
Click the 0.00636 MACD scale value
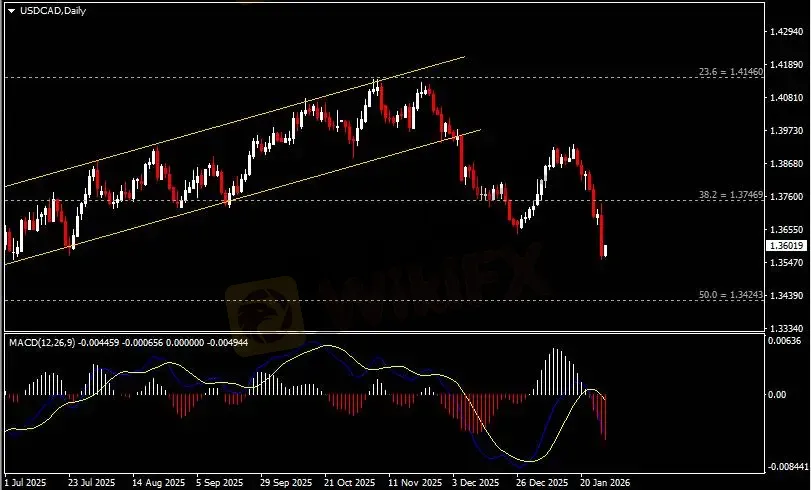tap(785, 342)
